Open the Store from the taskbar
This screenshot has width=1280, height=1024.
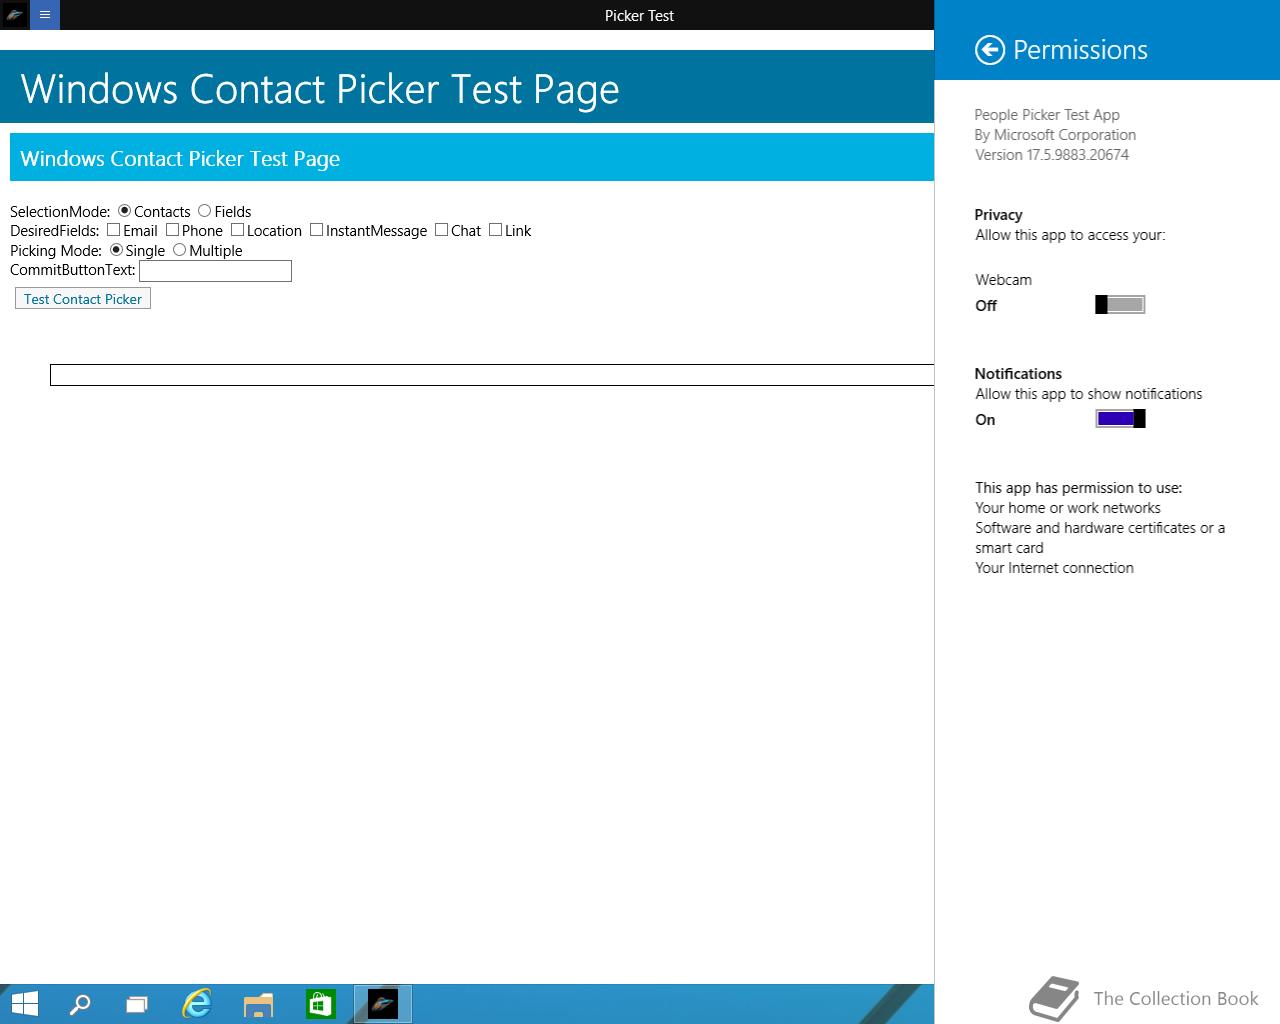[x=320, y=1004]
